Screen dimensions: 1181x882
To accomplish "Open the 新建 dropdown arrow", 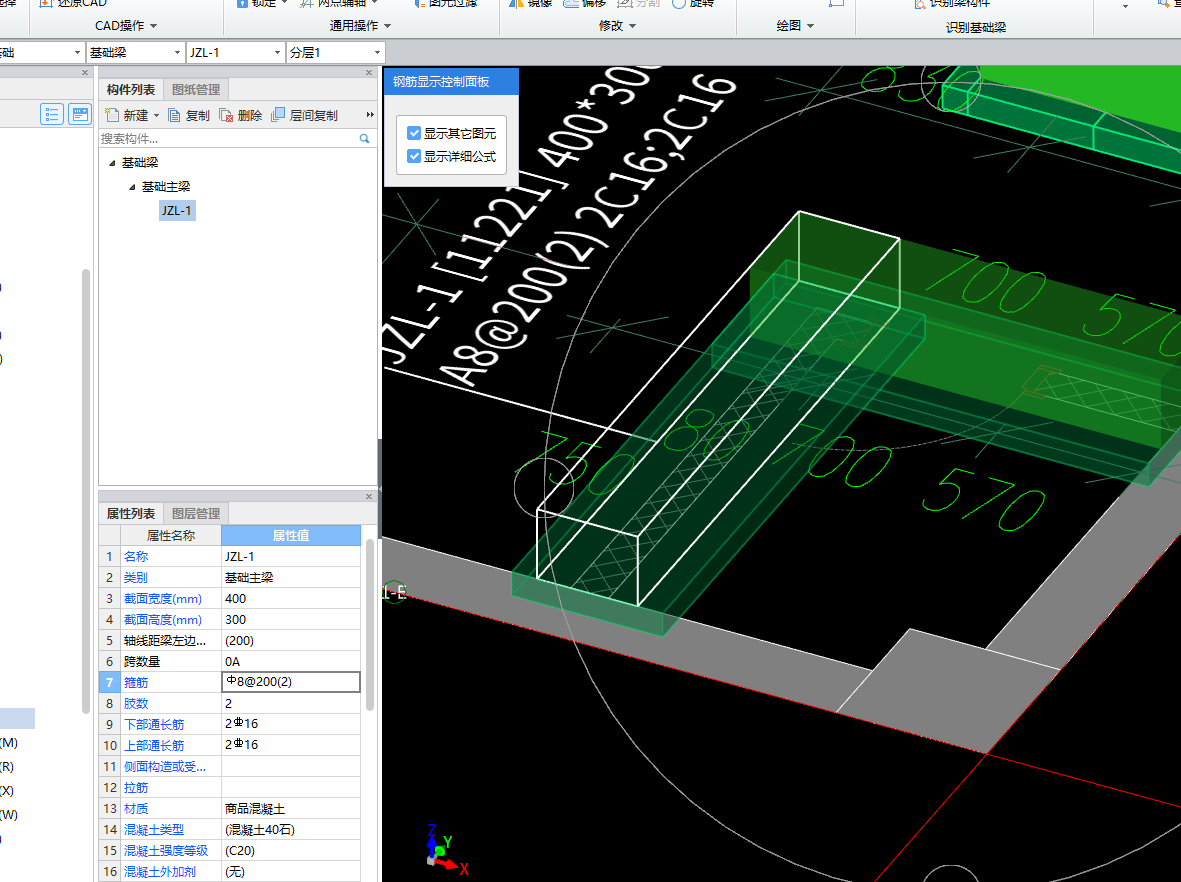I will point(157,115).
